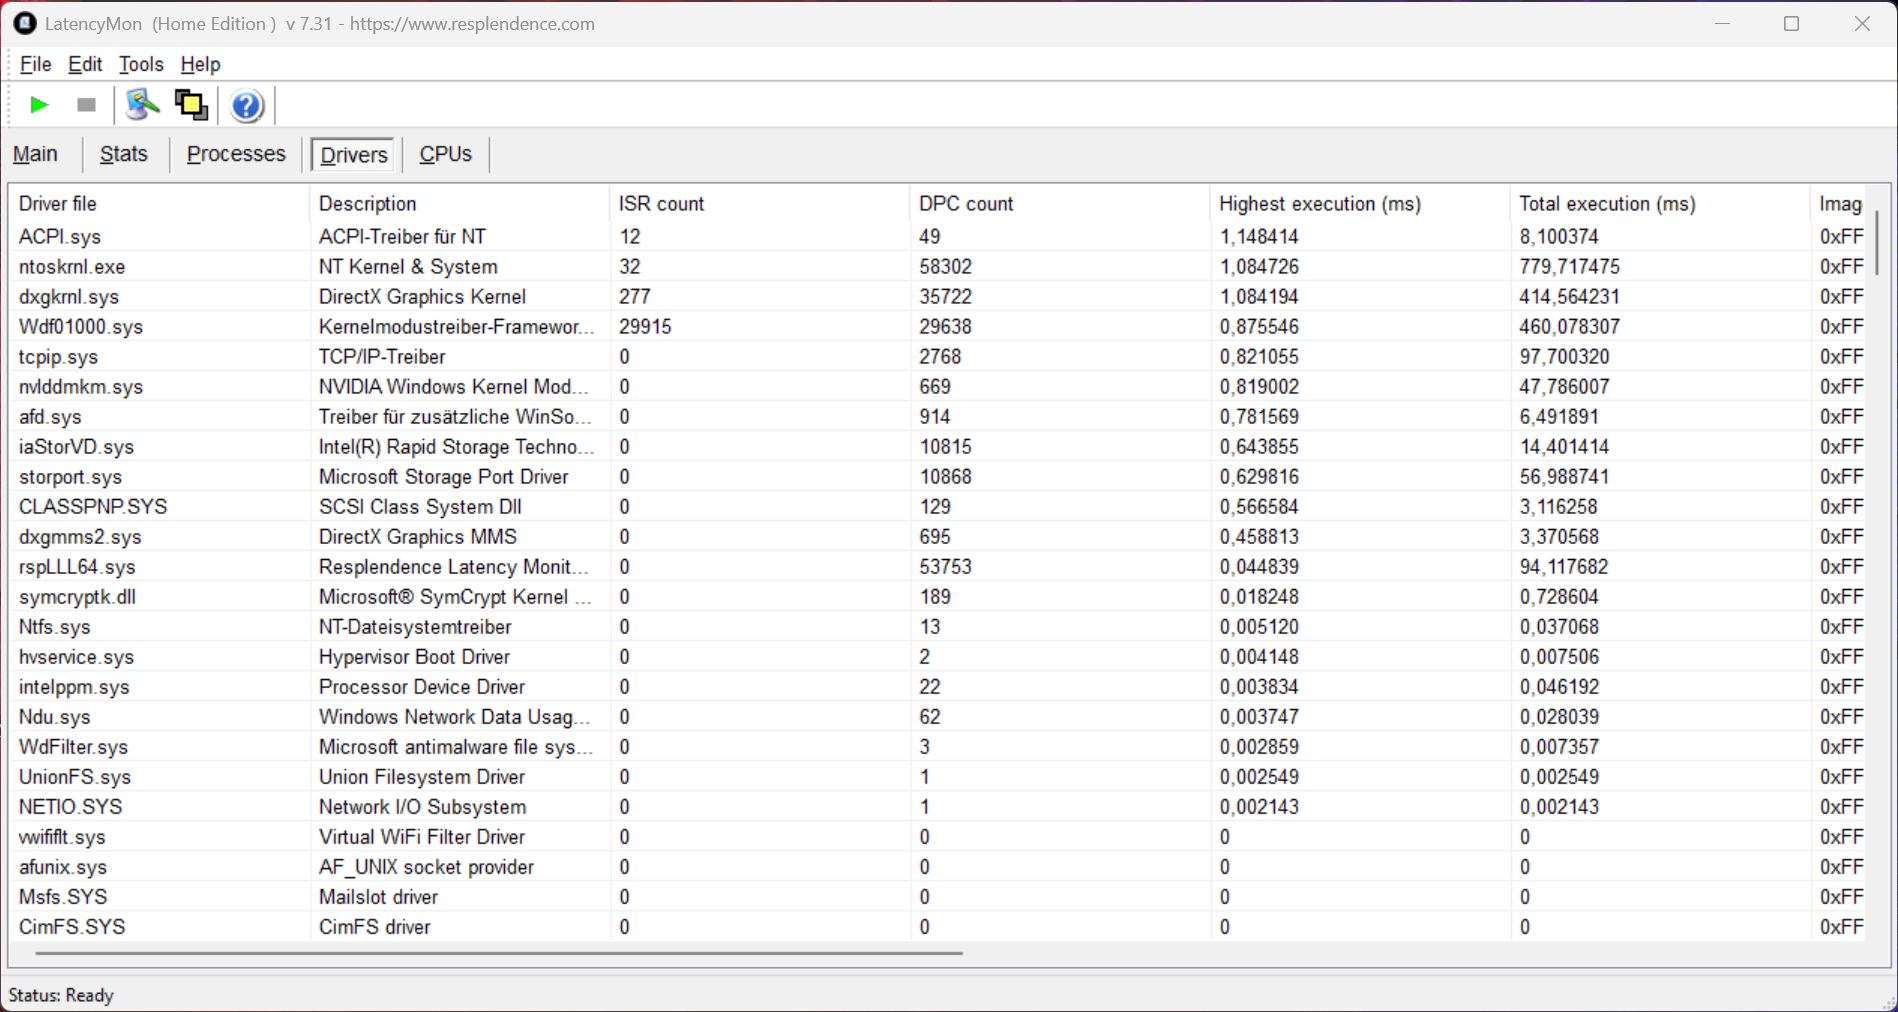The width and height of the screenshot is (1898, 1012).
Task: Open the File menu
Action: pyautogui.click(x=35, y=64)
